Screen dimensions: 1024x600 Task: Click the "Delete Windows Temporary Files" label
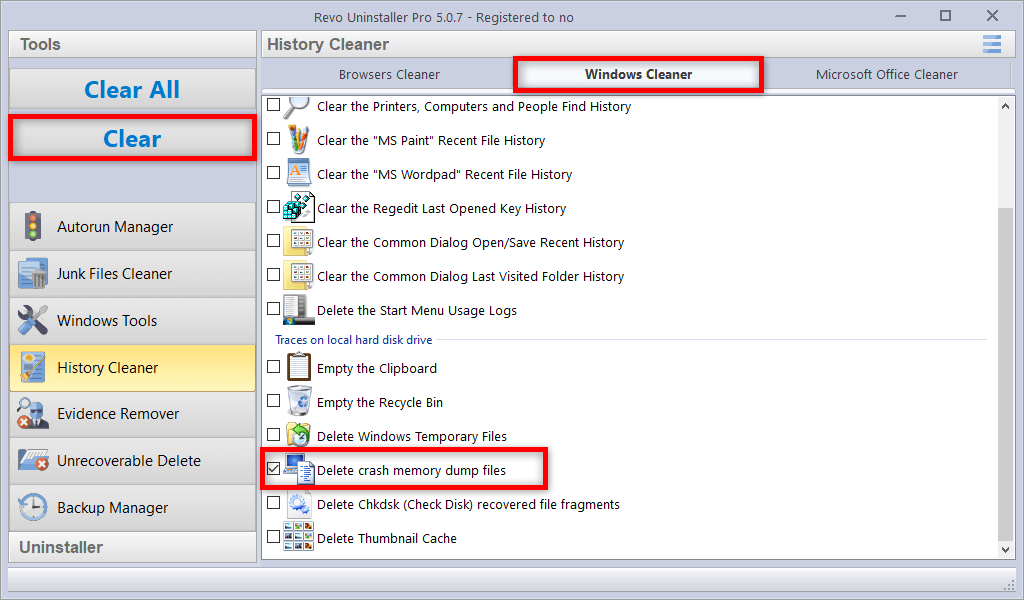tap(411, 436)
